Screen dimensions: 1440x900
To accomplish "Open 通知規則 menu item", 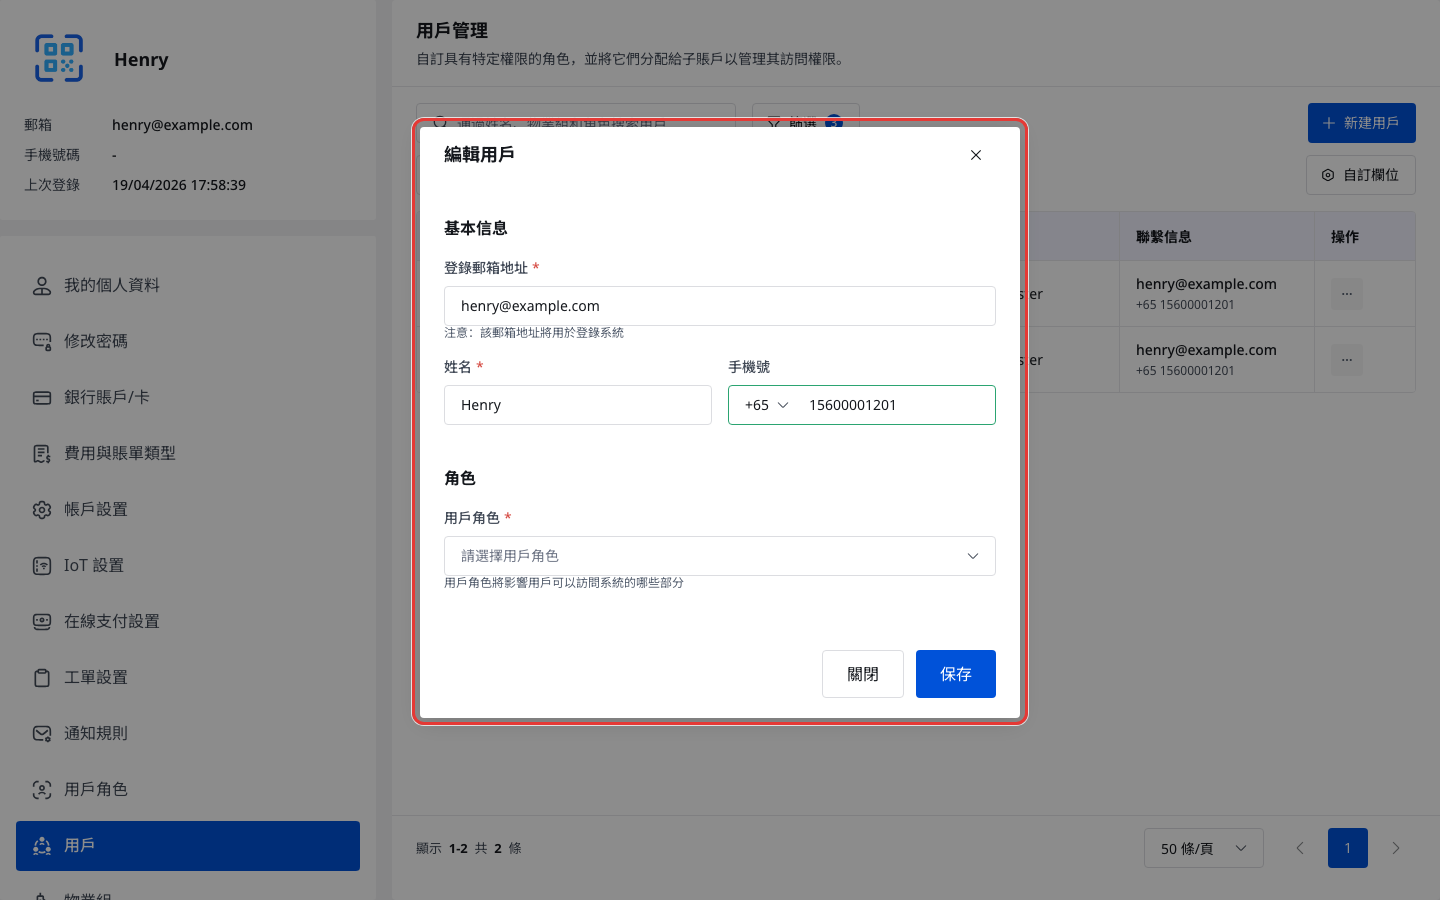I will point(188,734).
